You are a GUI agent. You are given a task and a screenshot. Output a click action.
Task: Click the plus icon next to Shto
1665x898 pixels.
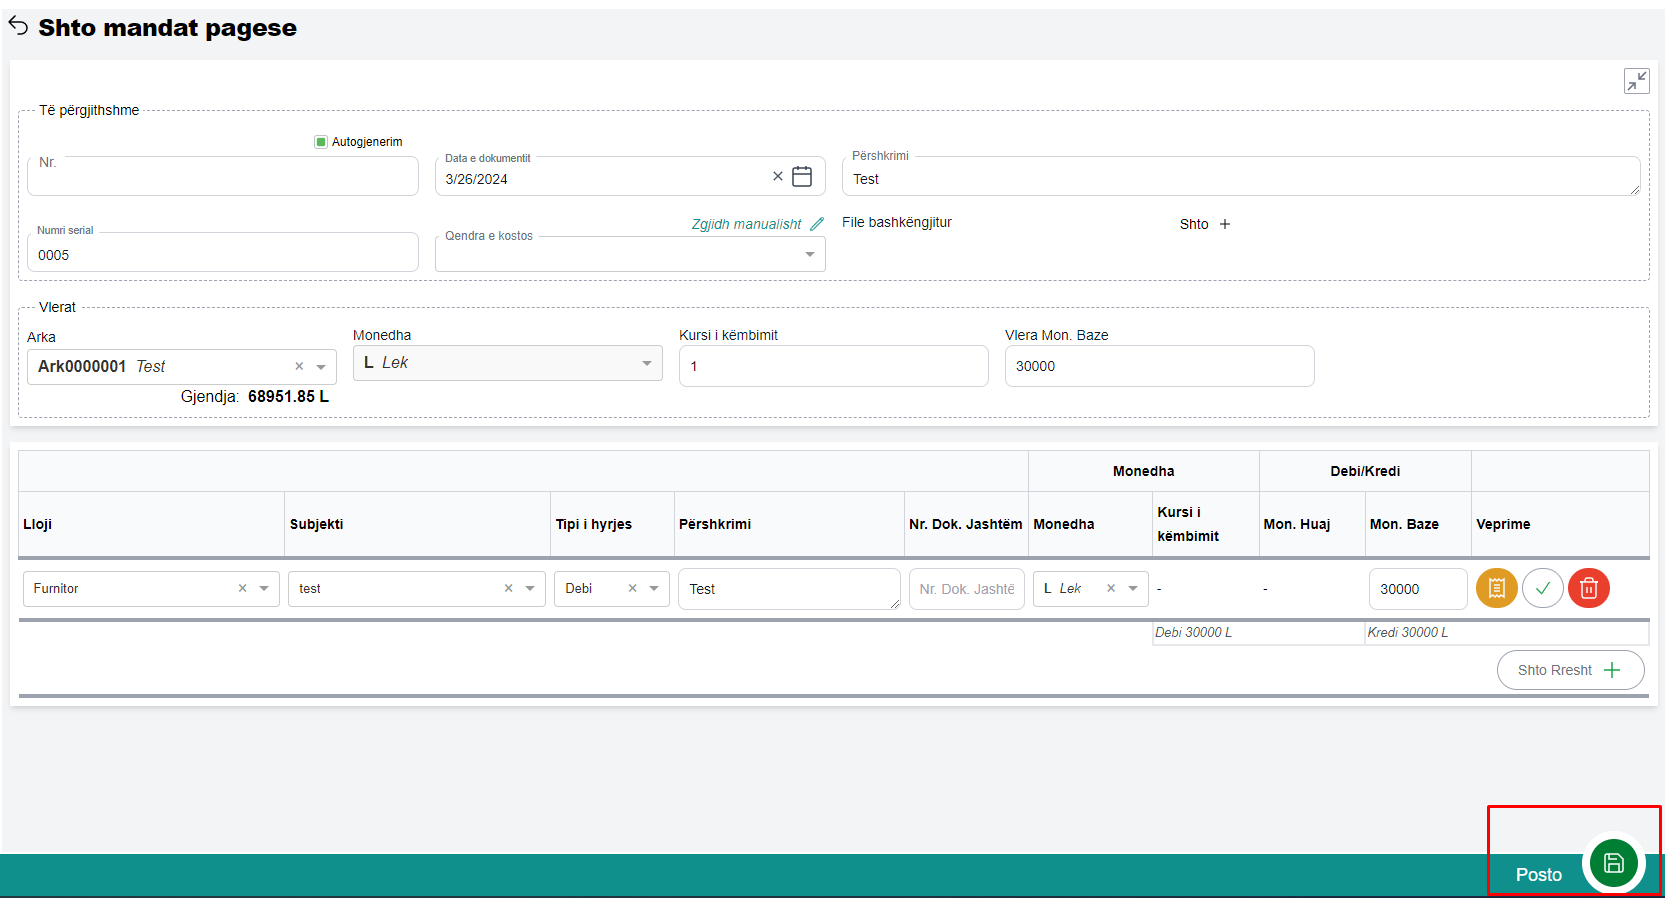1225,224
